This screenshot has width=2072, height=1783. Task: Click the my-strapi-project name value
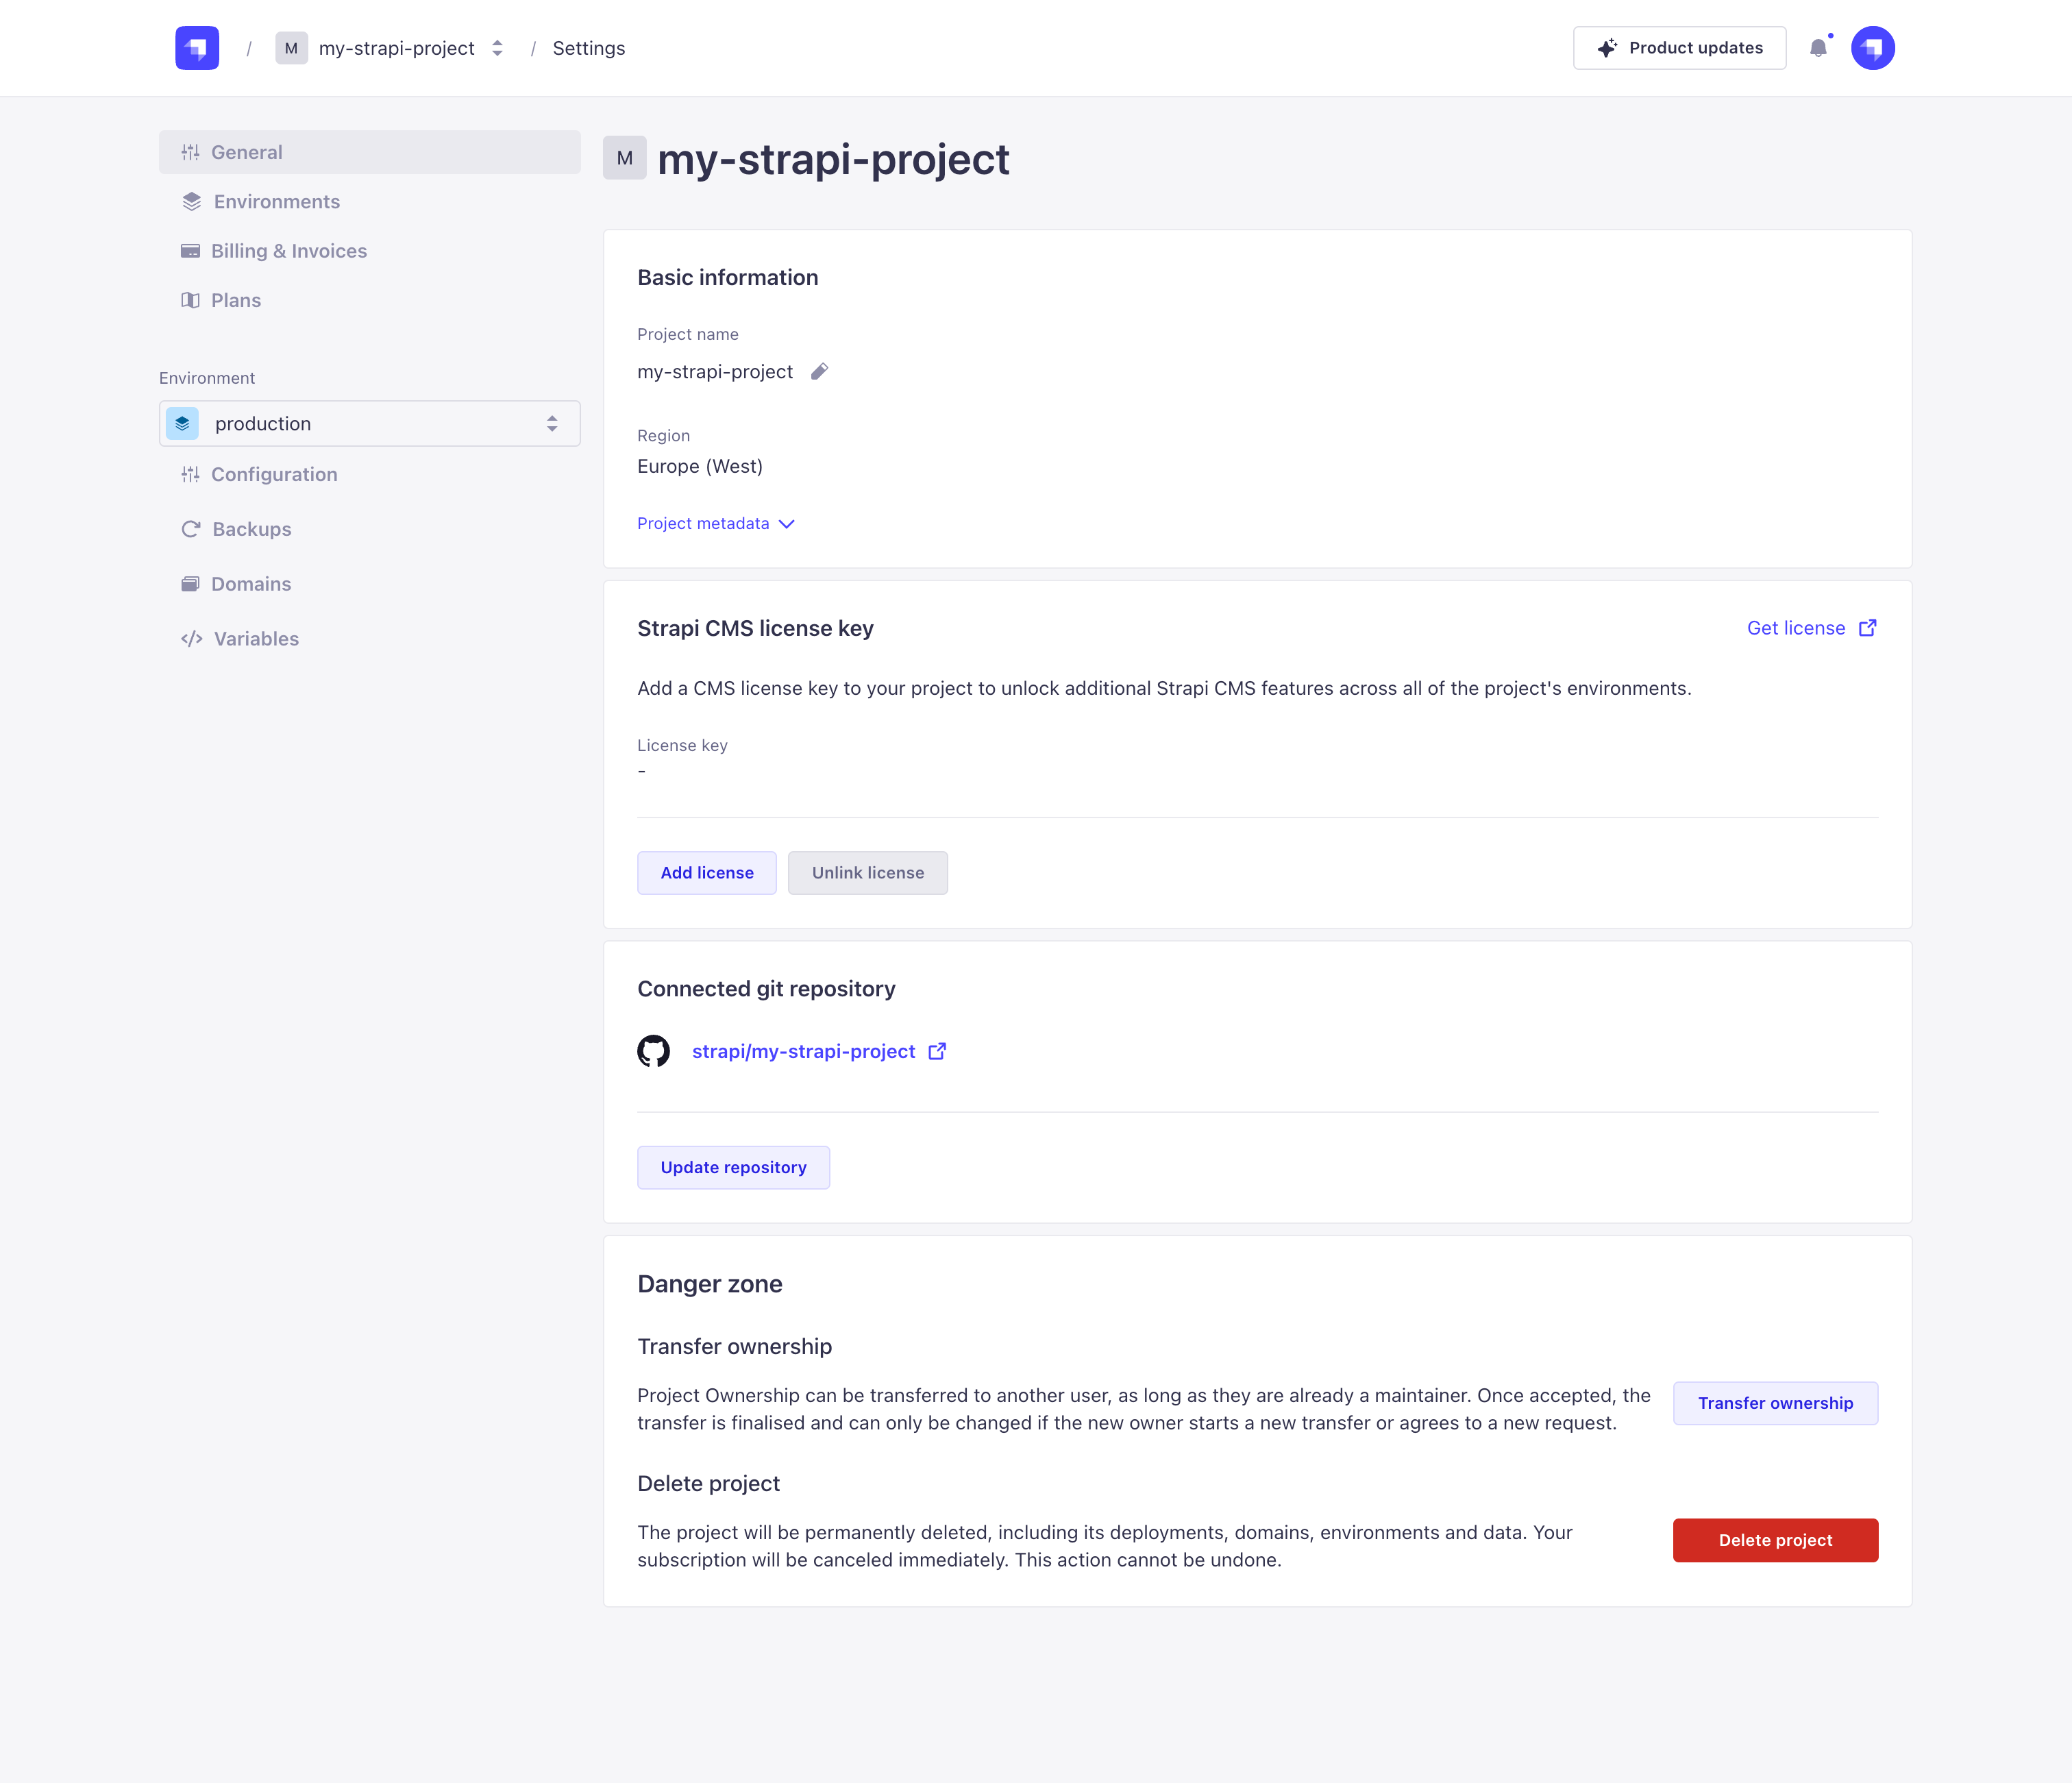tap(715, 372)
